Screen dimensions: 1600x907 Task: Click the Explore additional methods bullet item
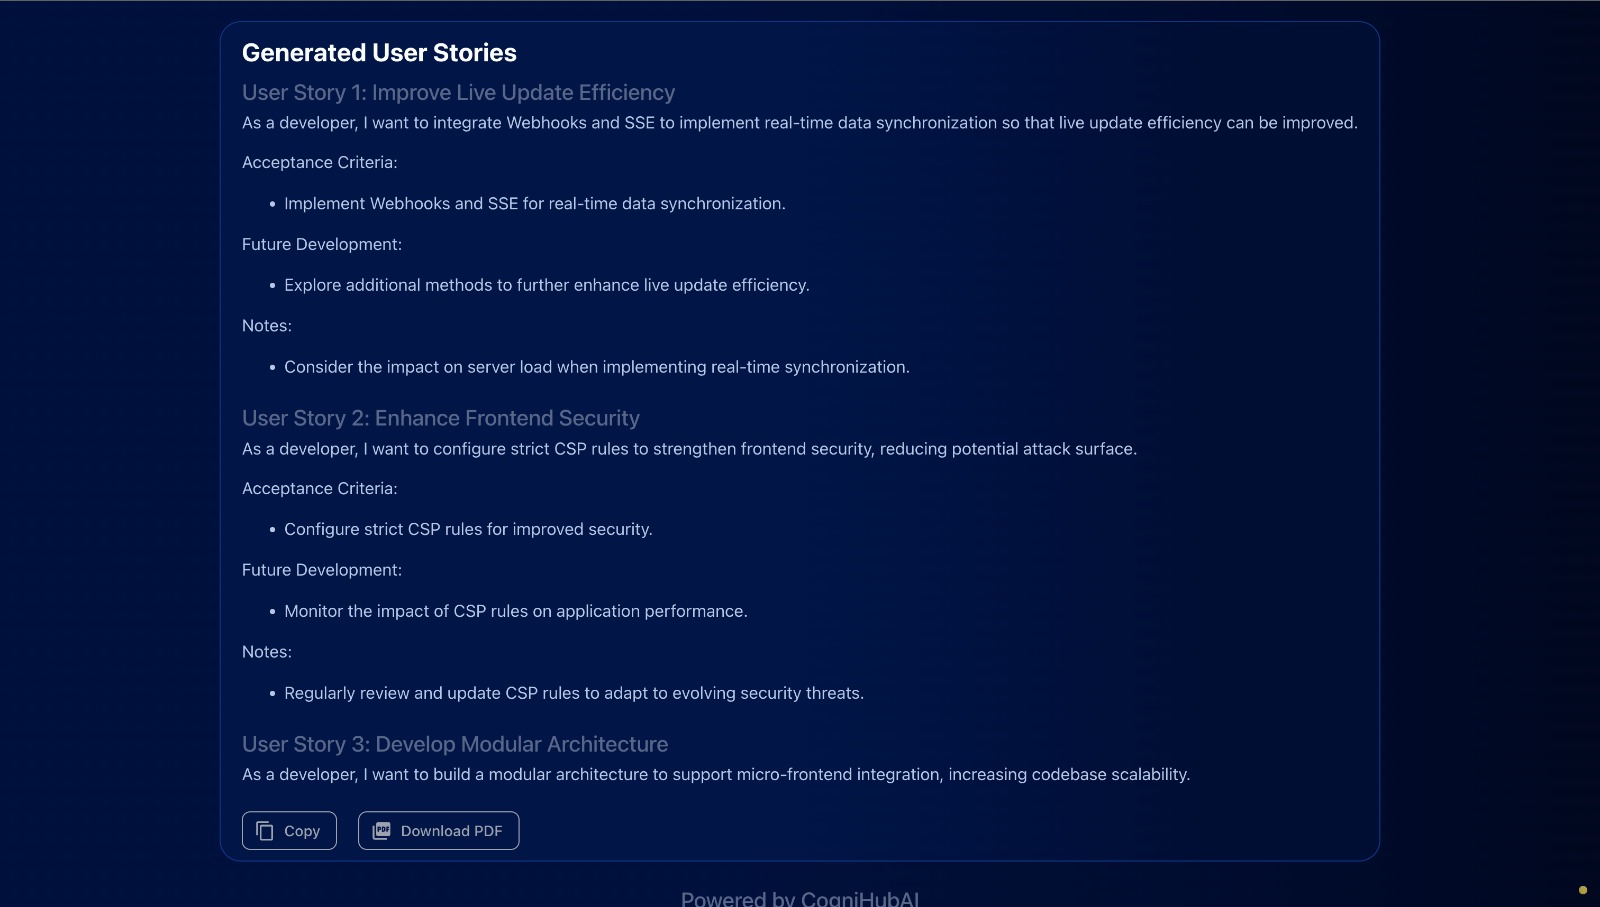click(x=546, y=286)
